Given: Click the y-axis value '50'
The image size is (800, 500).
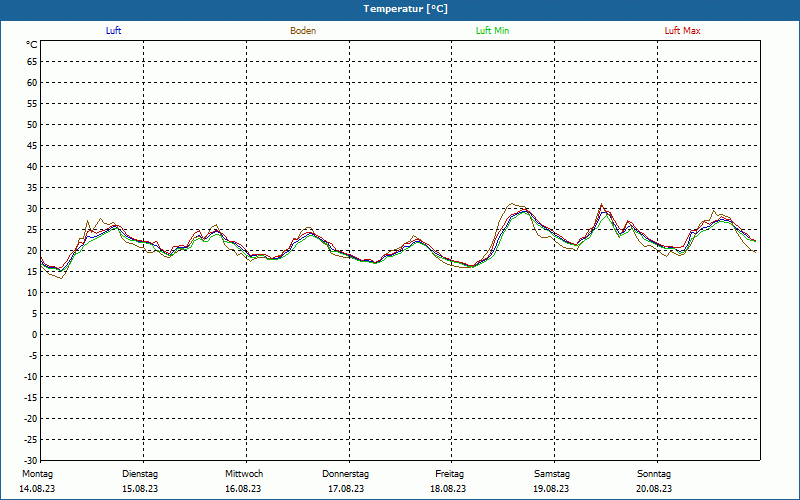Looking at the screenshot, I should pos(32,124).
